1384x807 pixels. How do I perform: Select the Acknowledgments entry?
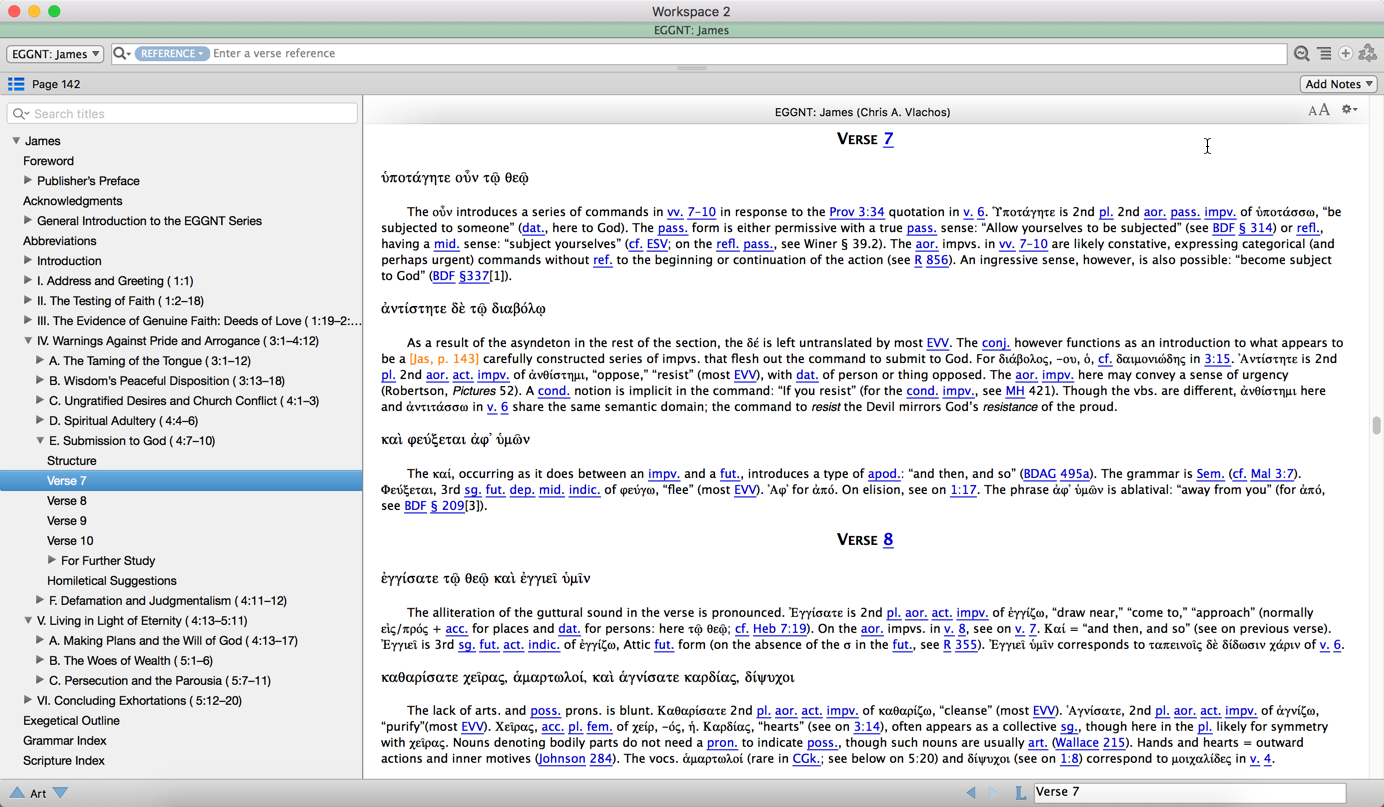pyautogui.click(x=72, y=201)
